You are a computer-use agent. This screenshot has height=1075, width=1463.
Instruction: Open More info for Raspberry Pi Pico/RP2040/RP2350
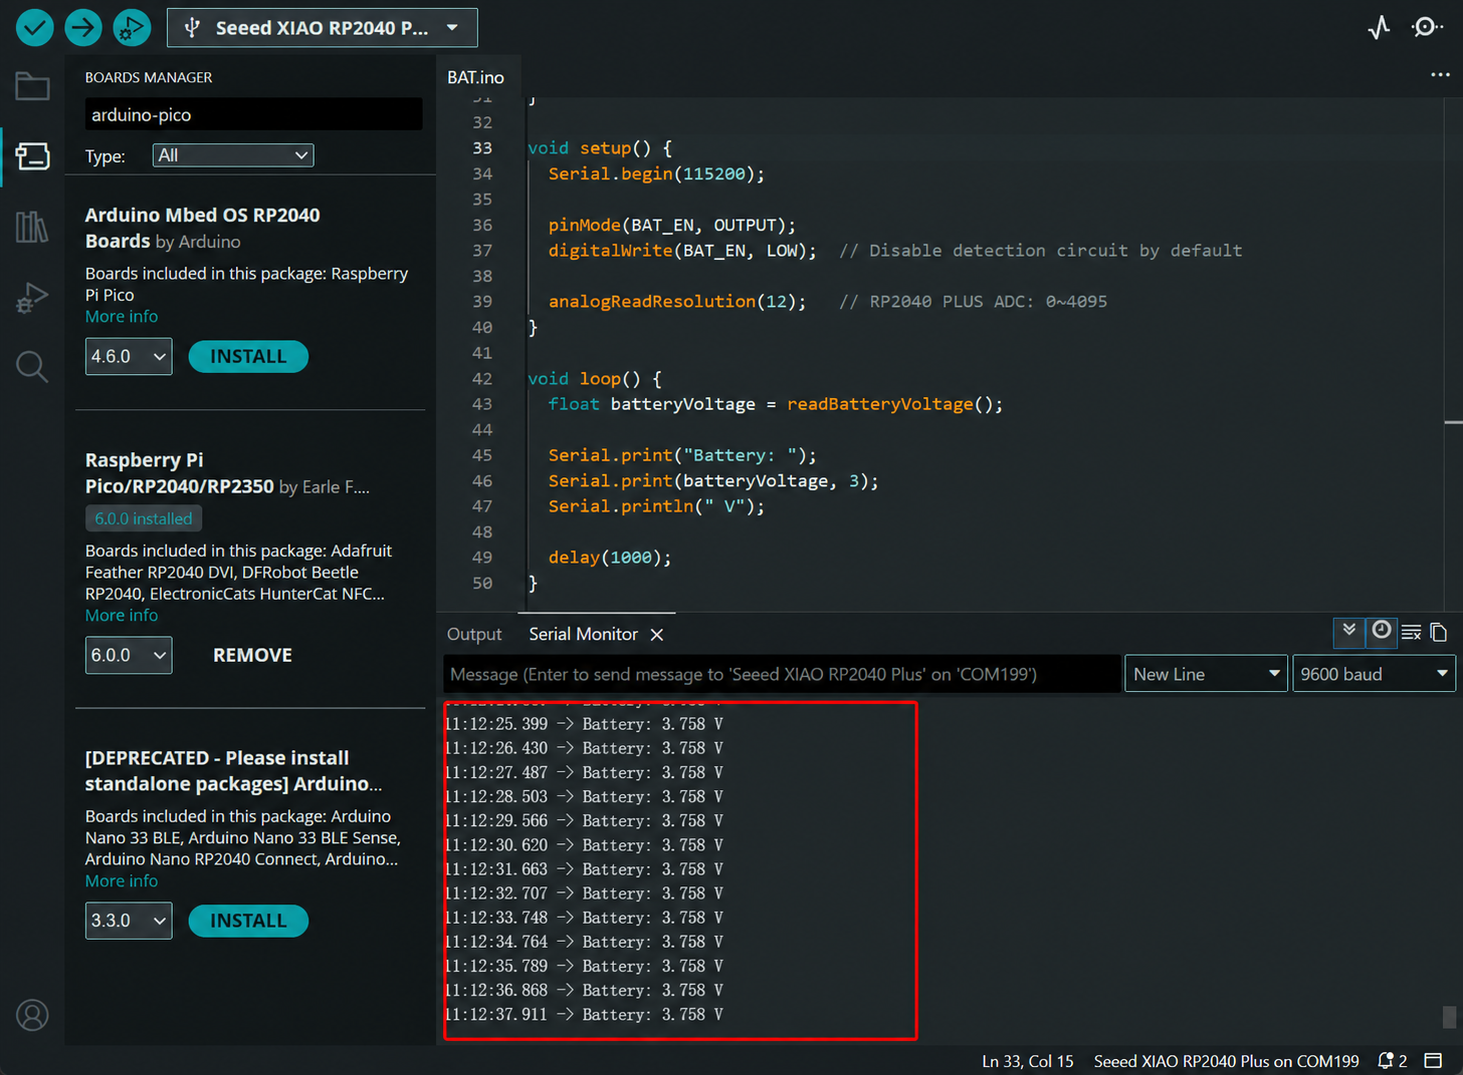click(121, 615)
